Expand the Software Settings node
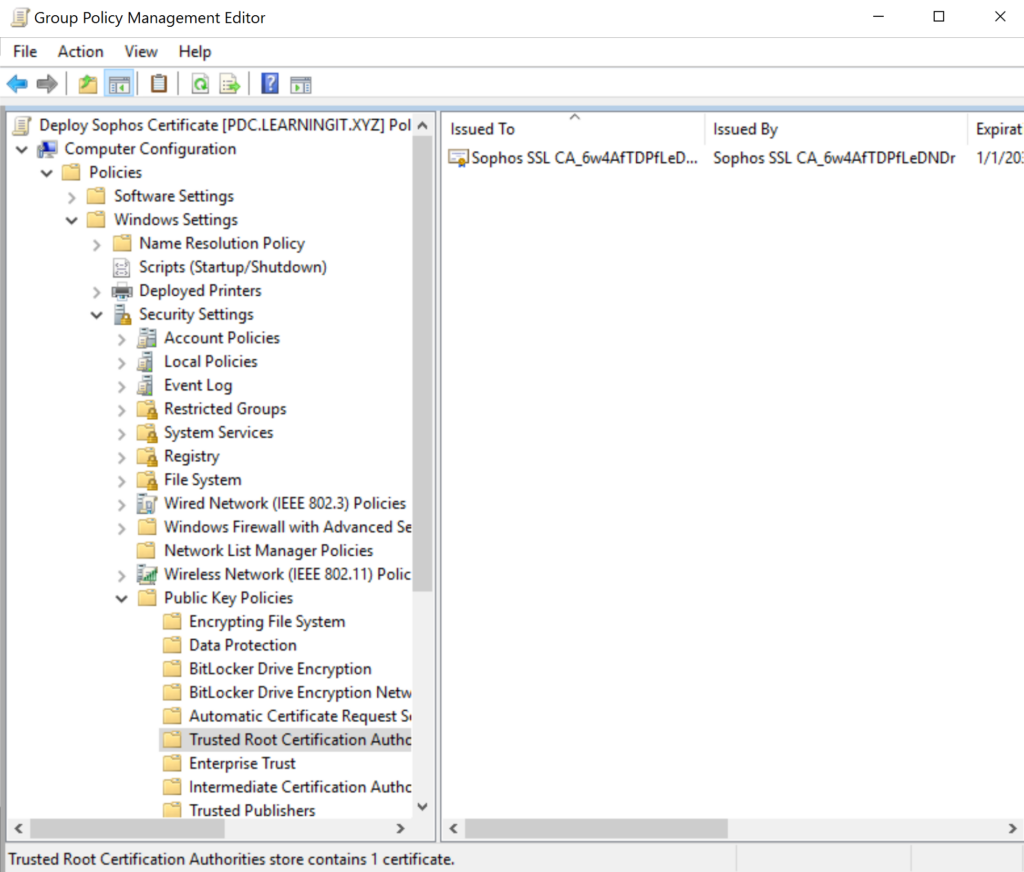Image resolution: width=1024 pixels, height=872 pixels. 72,197
